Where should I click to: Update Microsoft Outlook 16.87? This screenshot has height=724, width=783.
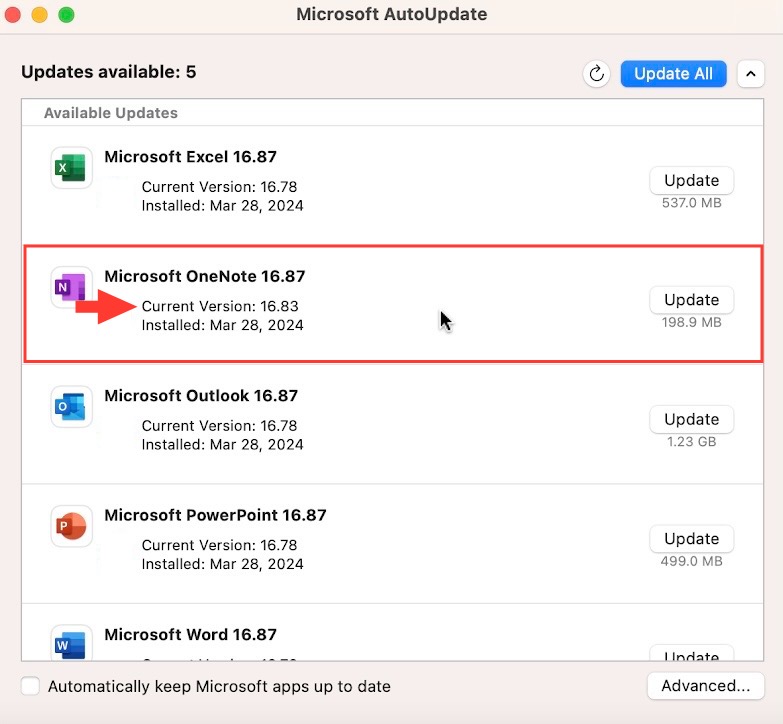coord(692,419)
